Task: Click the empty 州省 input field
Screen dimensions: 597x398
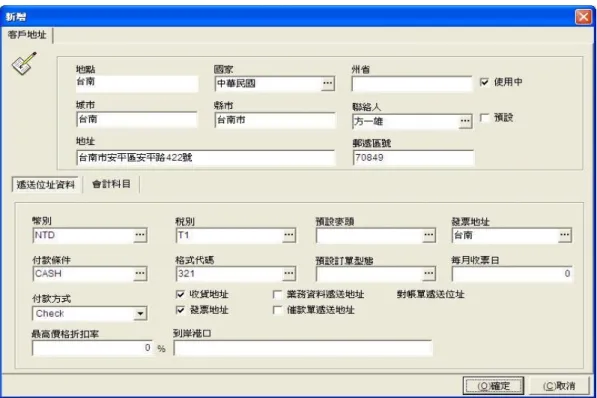Action: [x=412, y=84]
